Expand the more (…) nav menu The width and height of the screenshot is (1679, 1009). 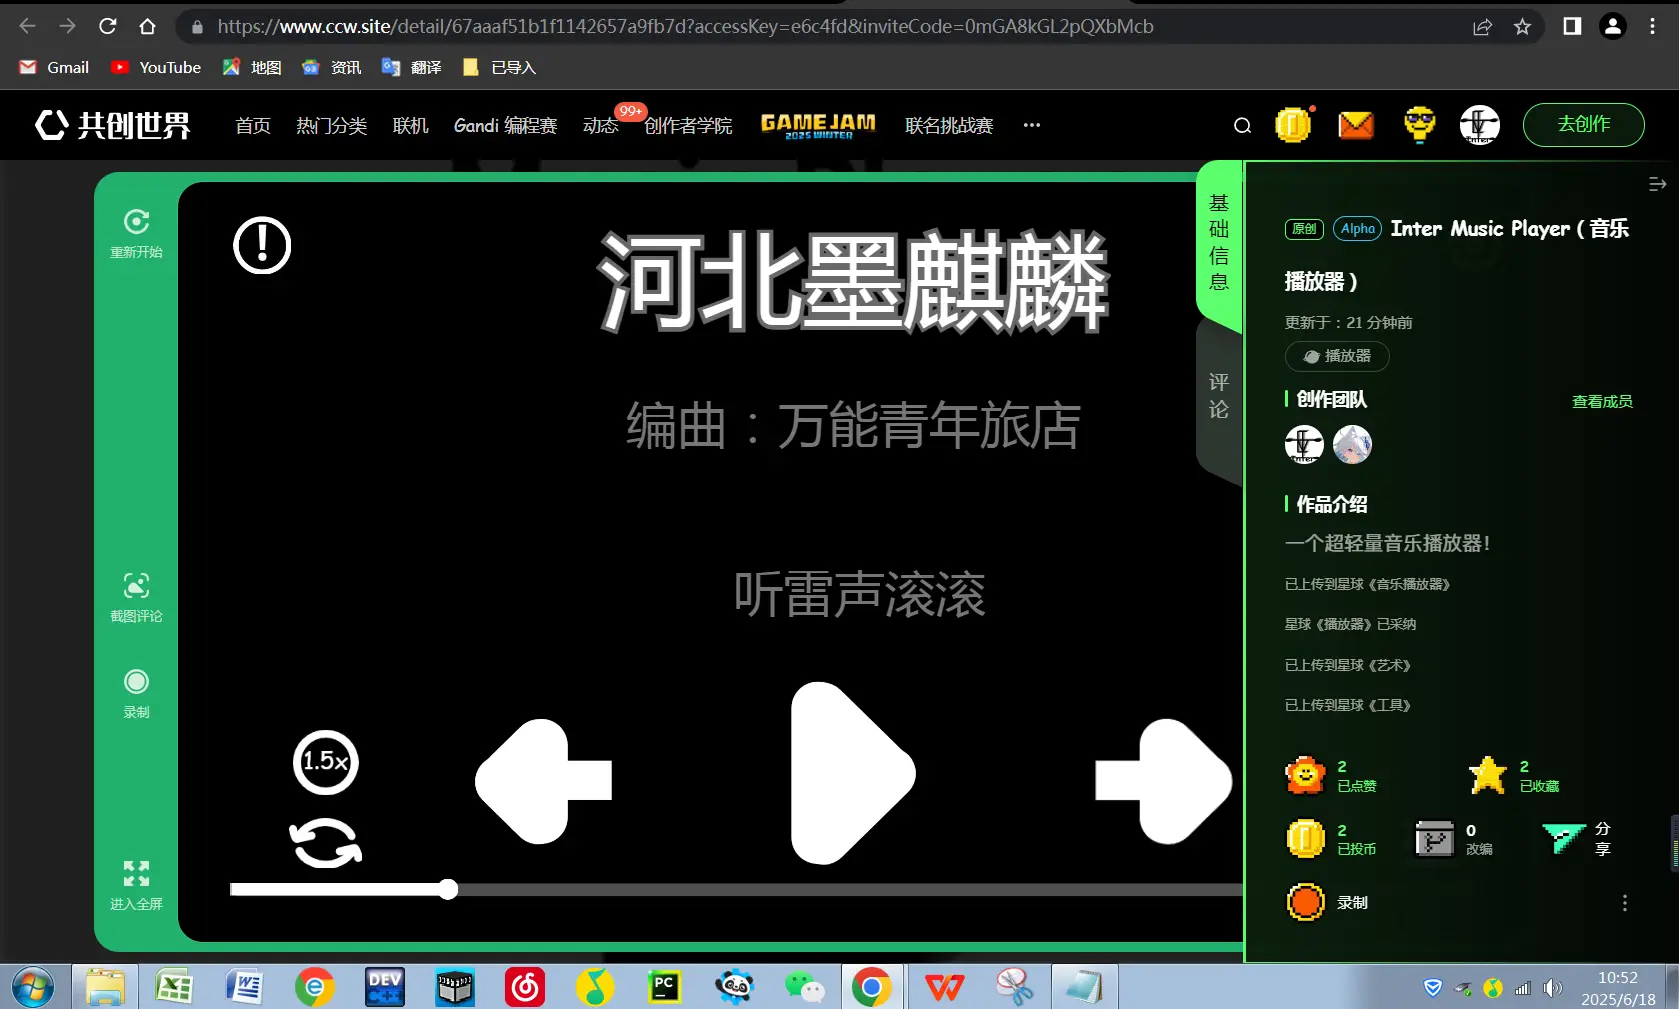1032,125
